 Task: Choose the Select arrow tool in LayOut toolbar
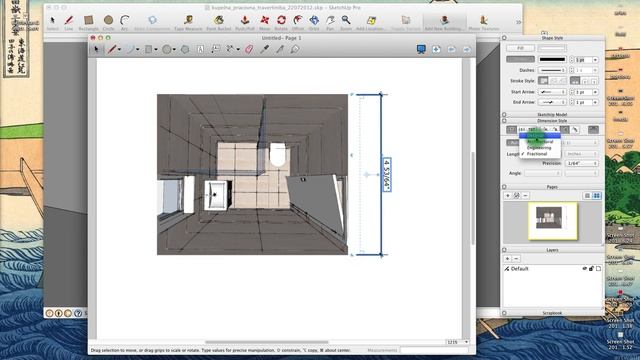pos(96,49)
